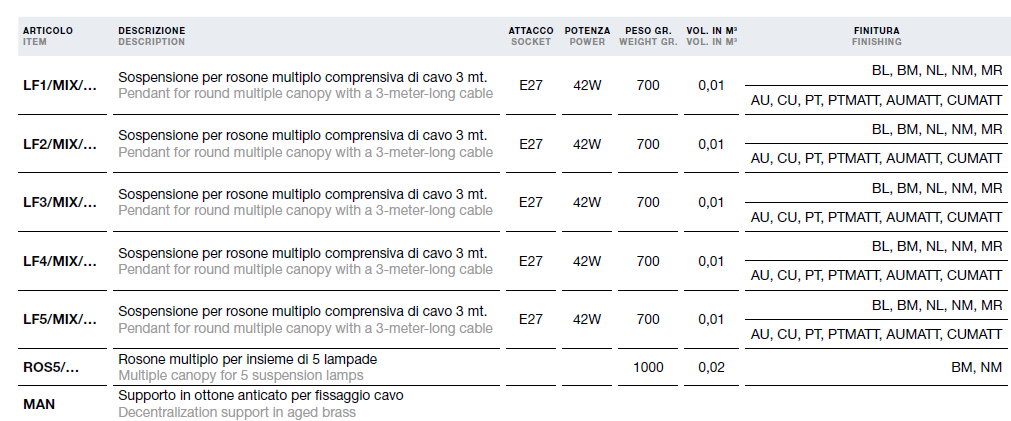Select the MAN article code

tap(39, 404)
